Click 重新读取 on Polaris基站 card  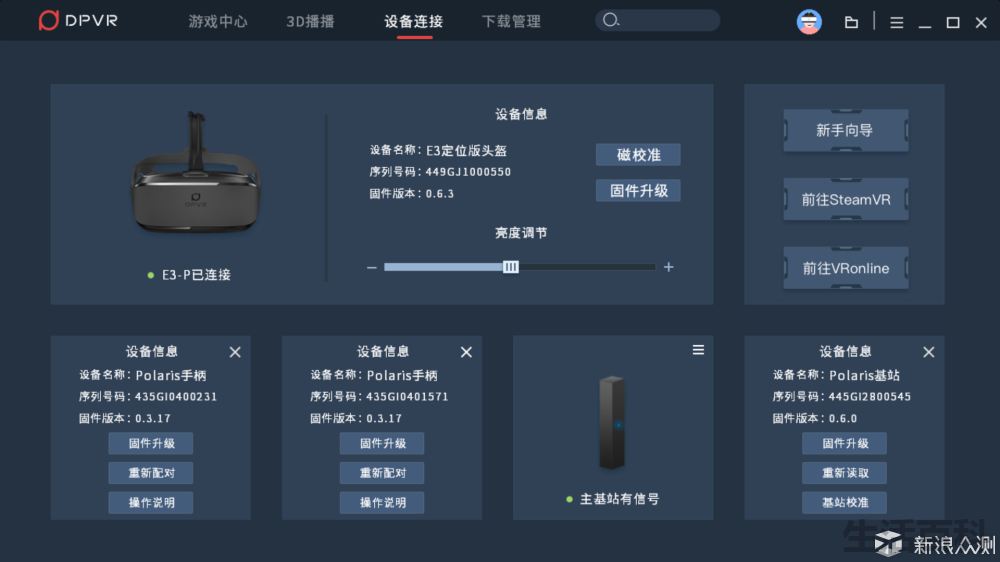point(844,473)
